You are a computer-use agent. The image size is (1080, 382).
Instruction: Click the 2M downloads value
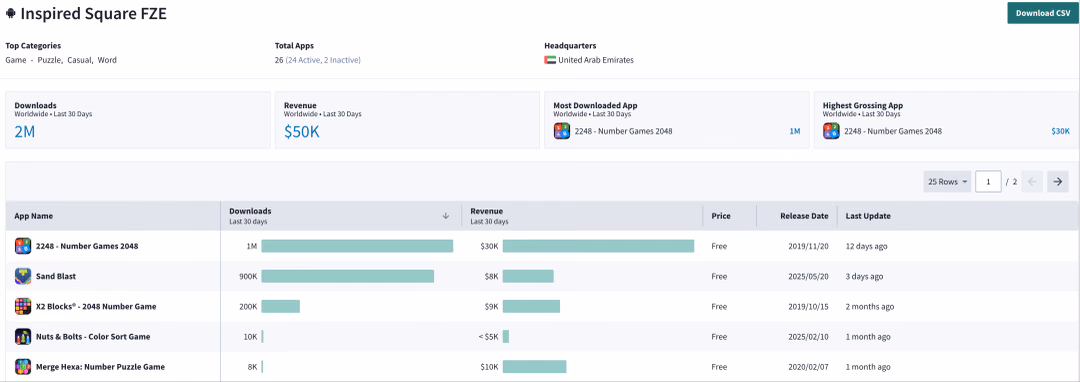click(25, 132)
